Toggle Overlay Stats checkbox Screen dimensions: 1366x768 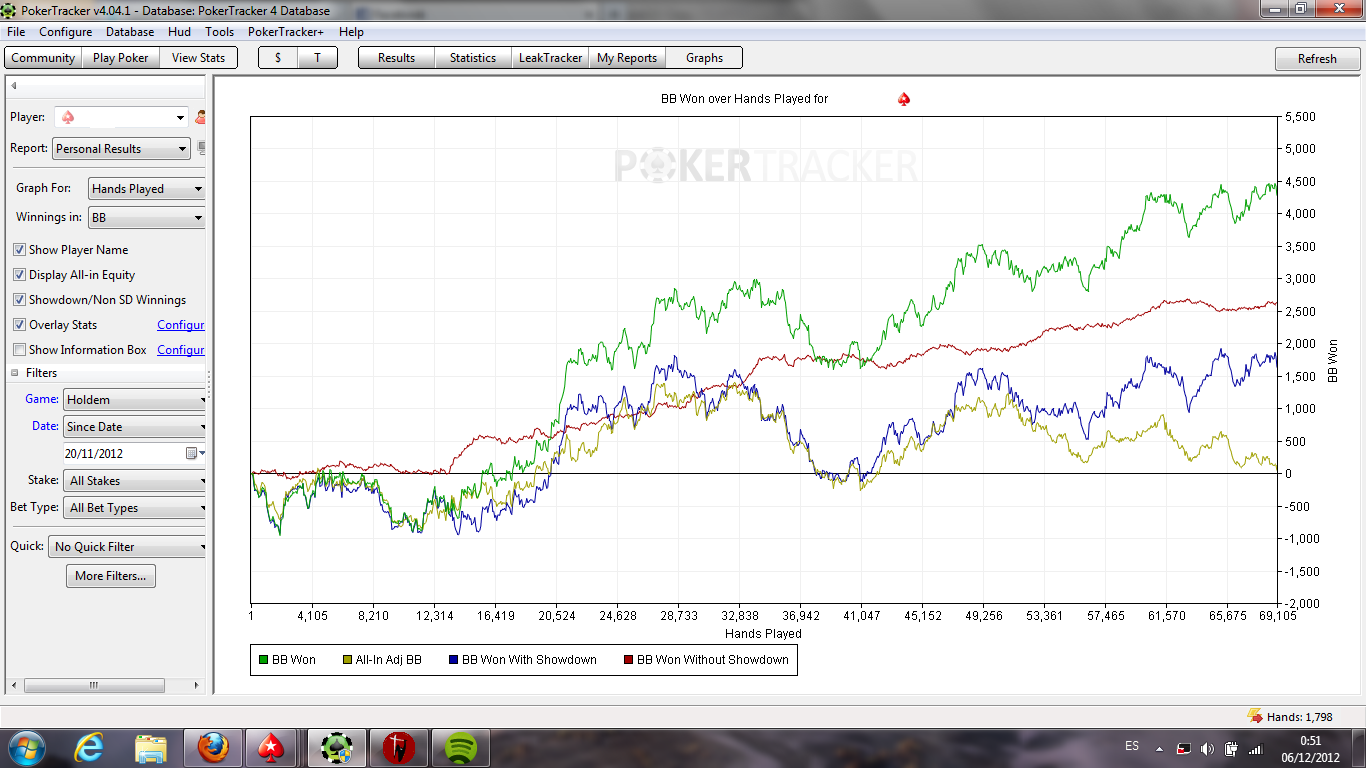(19, 325)
